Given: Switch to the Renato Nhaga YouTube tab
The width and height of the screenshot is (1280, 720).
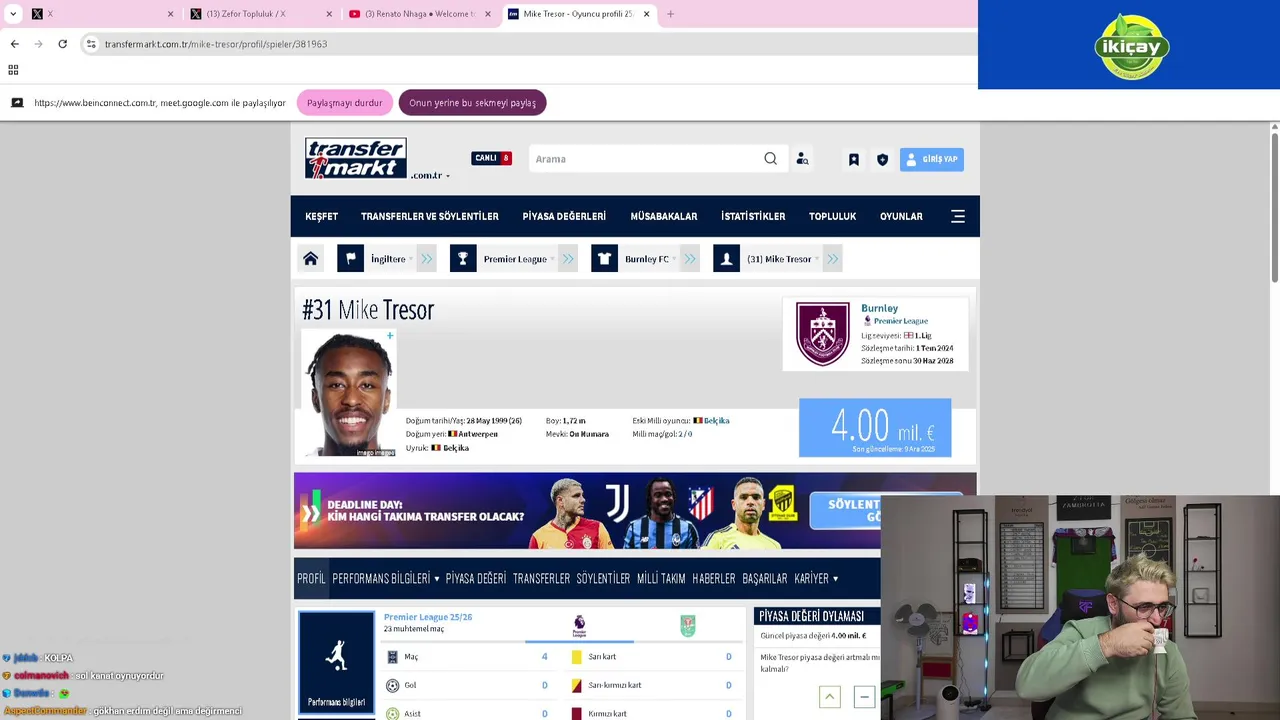Looking at the screenshot, I should point(420,14).
